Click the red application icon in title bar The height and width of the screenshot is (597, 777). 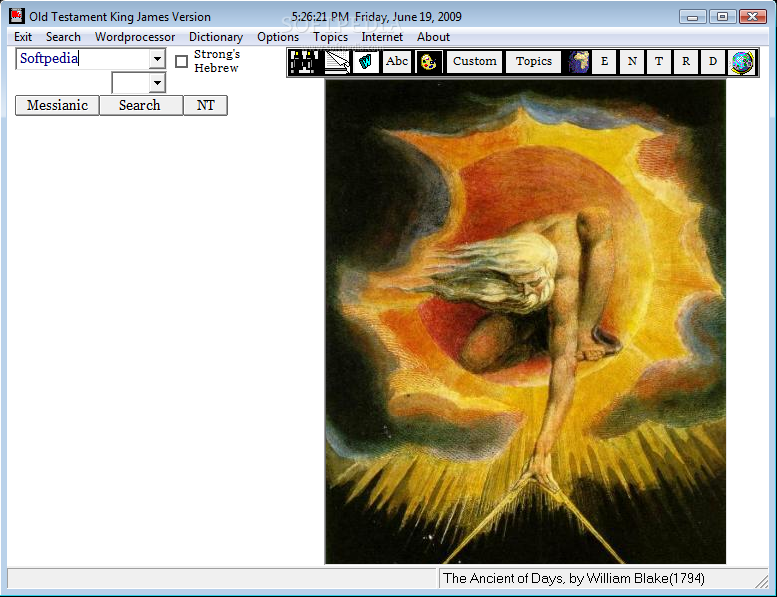17,16
